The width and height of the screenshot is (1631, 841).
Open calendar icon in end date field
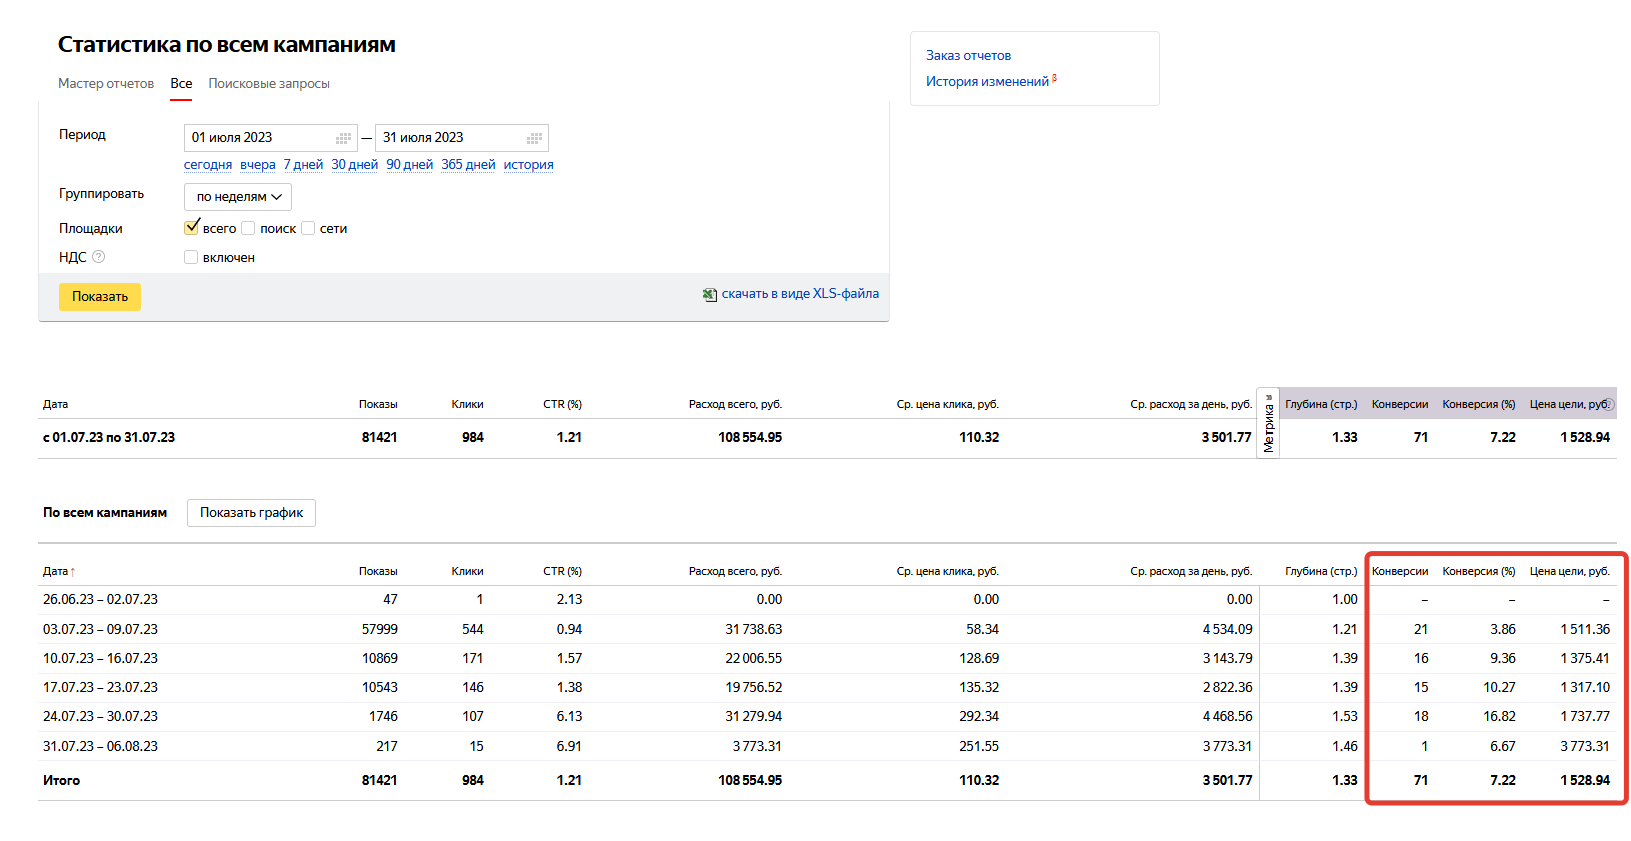click(535, 138)
